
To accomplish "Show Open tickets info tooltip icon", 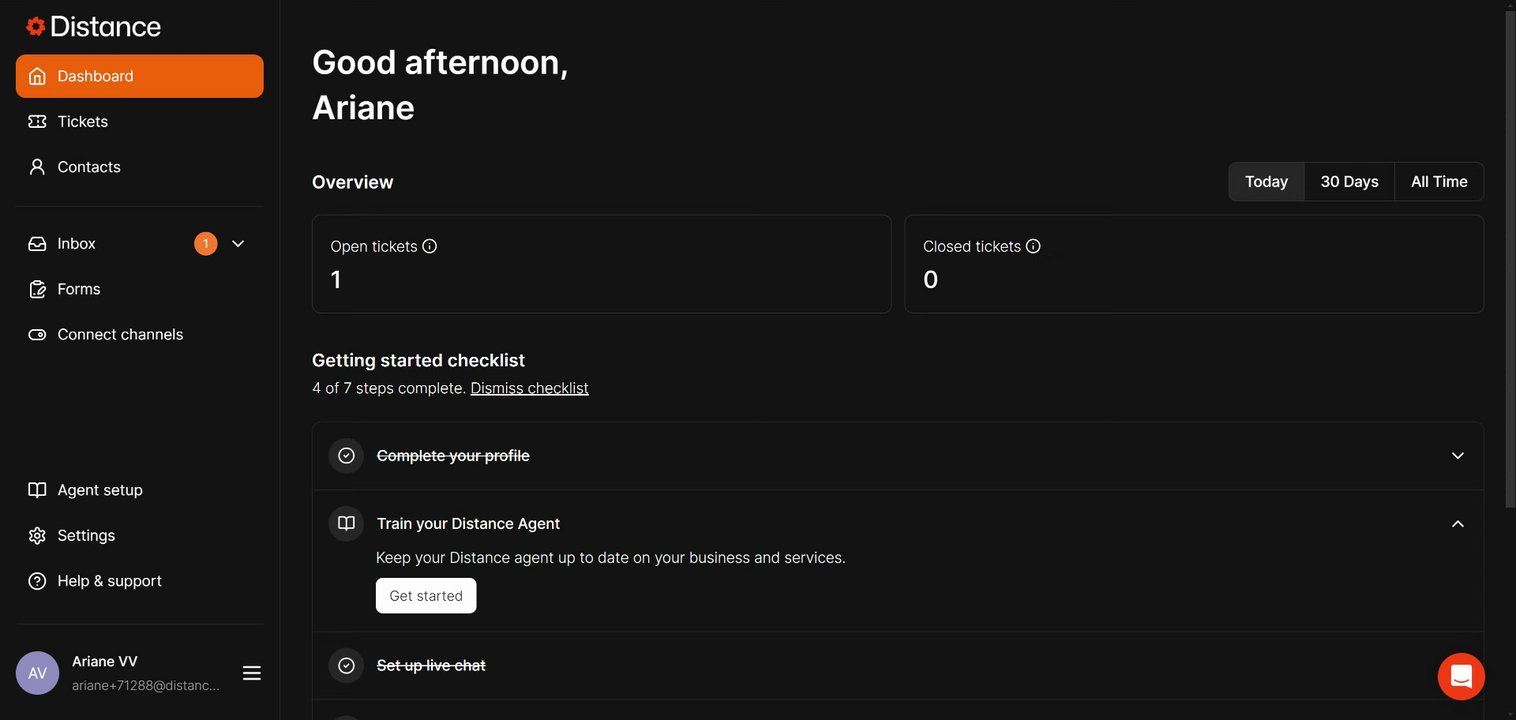I will [x=430, y=246].
